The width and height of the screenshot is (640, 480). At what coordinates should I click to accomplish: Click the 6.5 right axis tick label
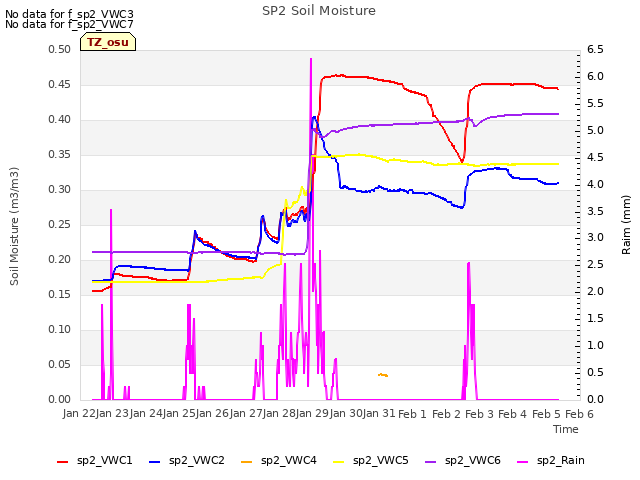click(595, 50)
